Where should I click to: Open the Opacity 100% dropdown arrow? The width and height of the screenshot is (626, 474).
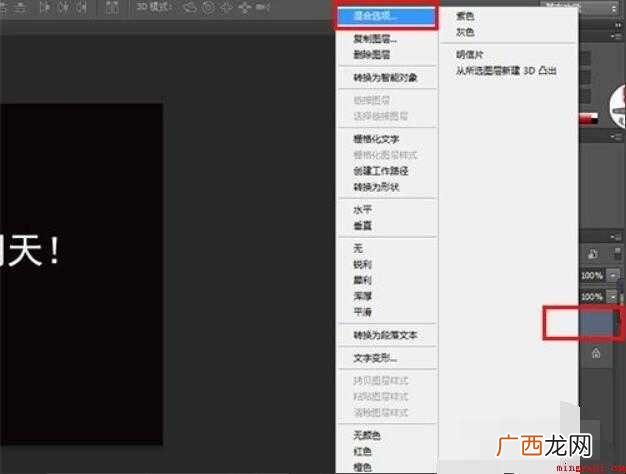(613, 275)
